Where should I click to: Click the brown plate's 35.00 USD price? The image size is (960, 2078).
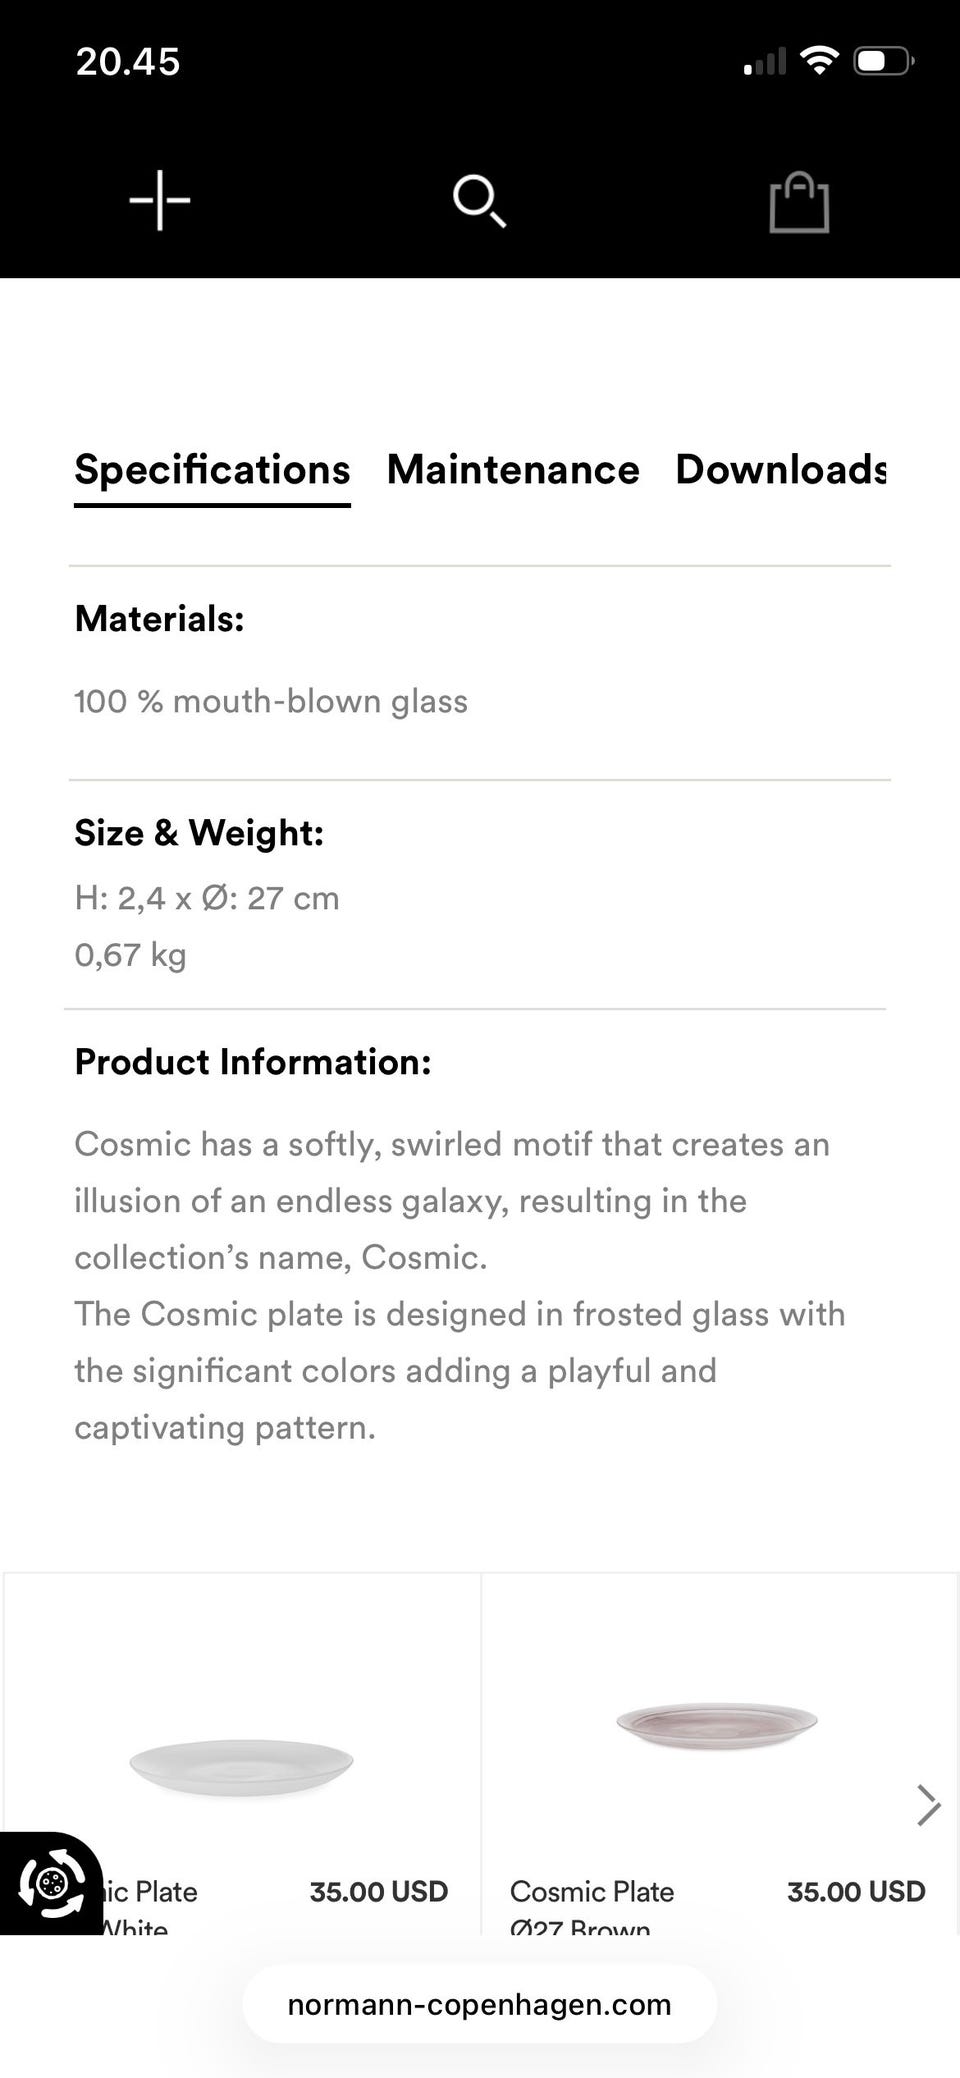point(855,1892)
